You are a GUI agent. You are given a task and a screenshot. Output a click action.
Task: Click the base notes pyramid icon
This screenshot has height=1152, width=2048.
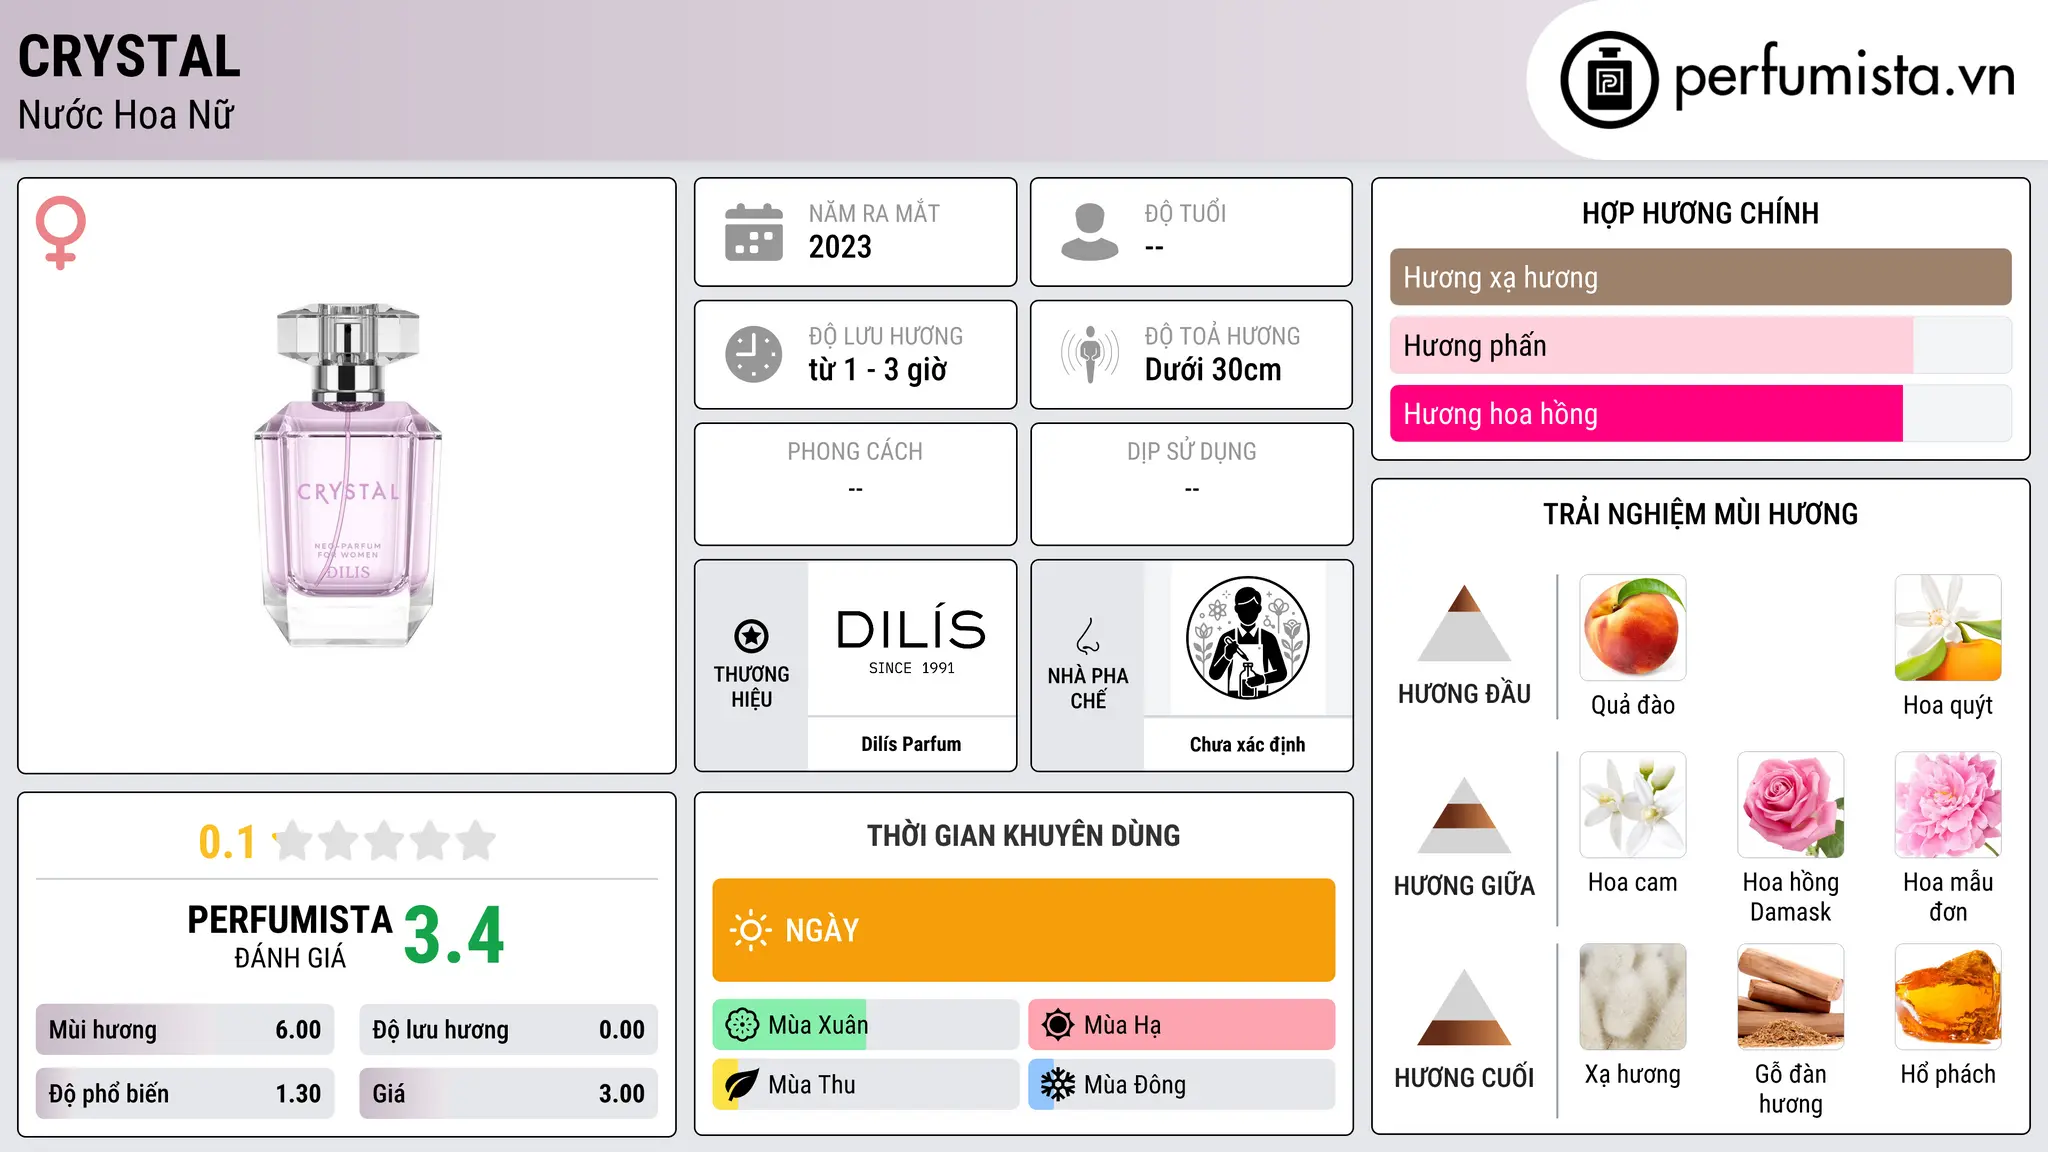tap(1465, 1007)
